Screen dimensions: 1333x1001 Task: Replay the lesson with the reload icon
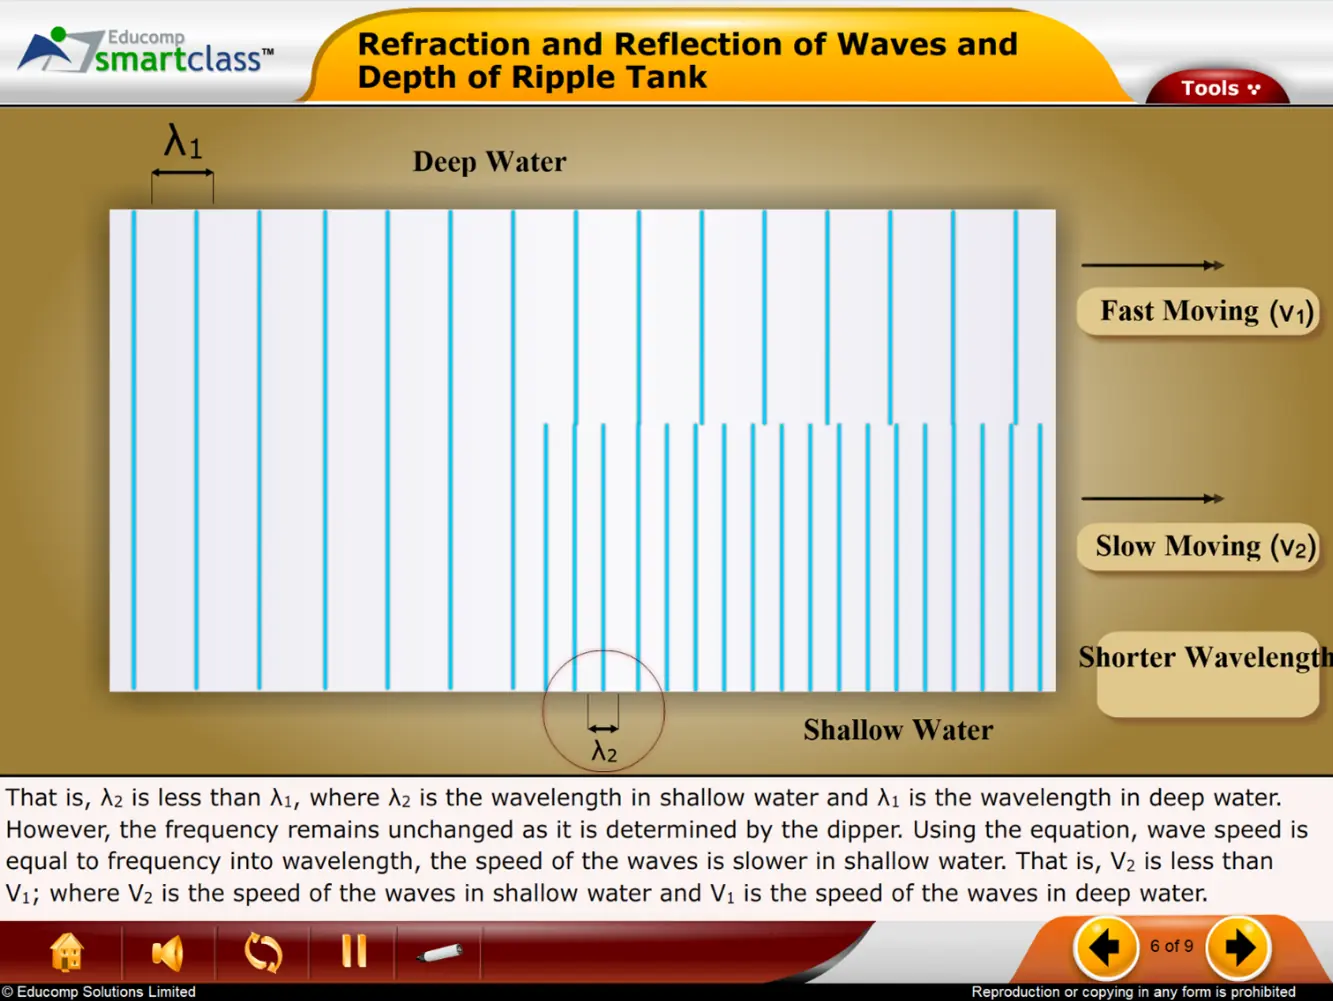[263, 951]
